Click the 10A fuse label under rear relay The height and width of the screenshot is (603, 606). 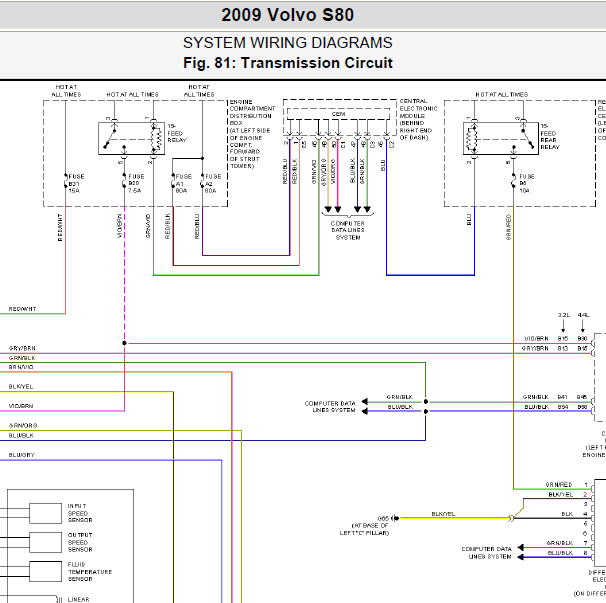[x=526, y=184]
